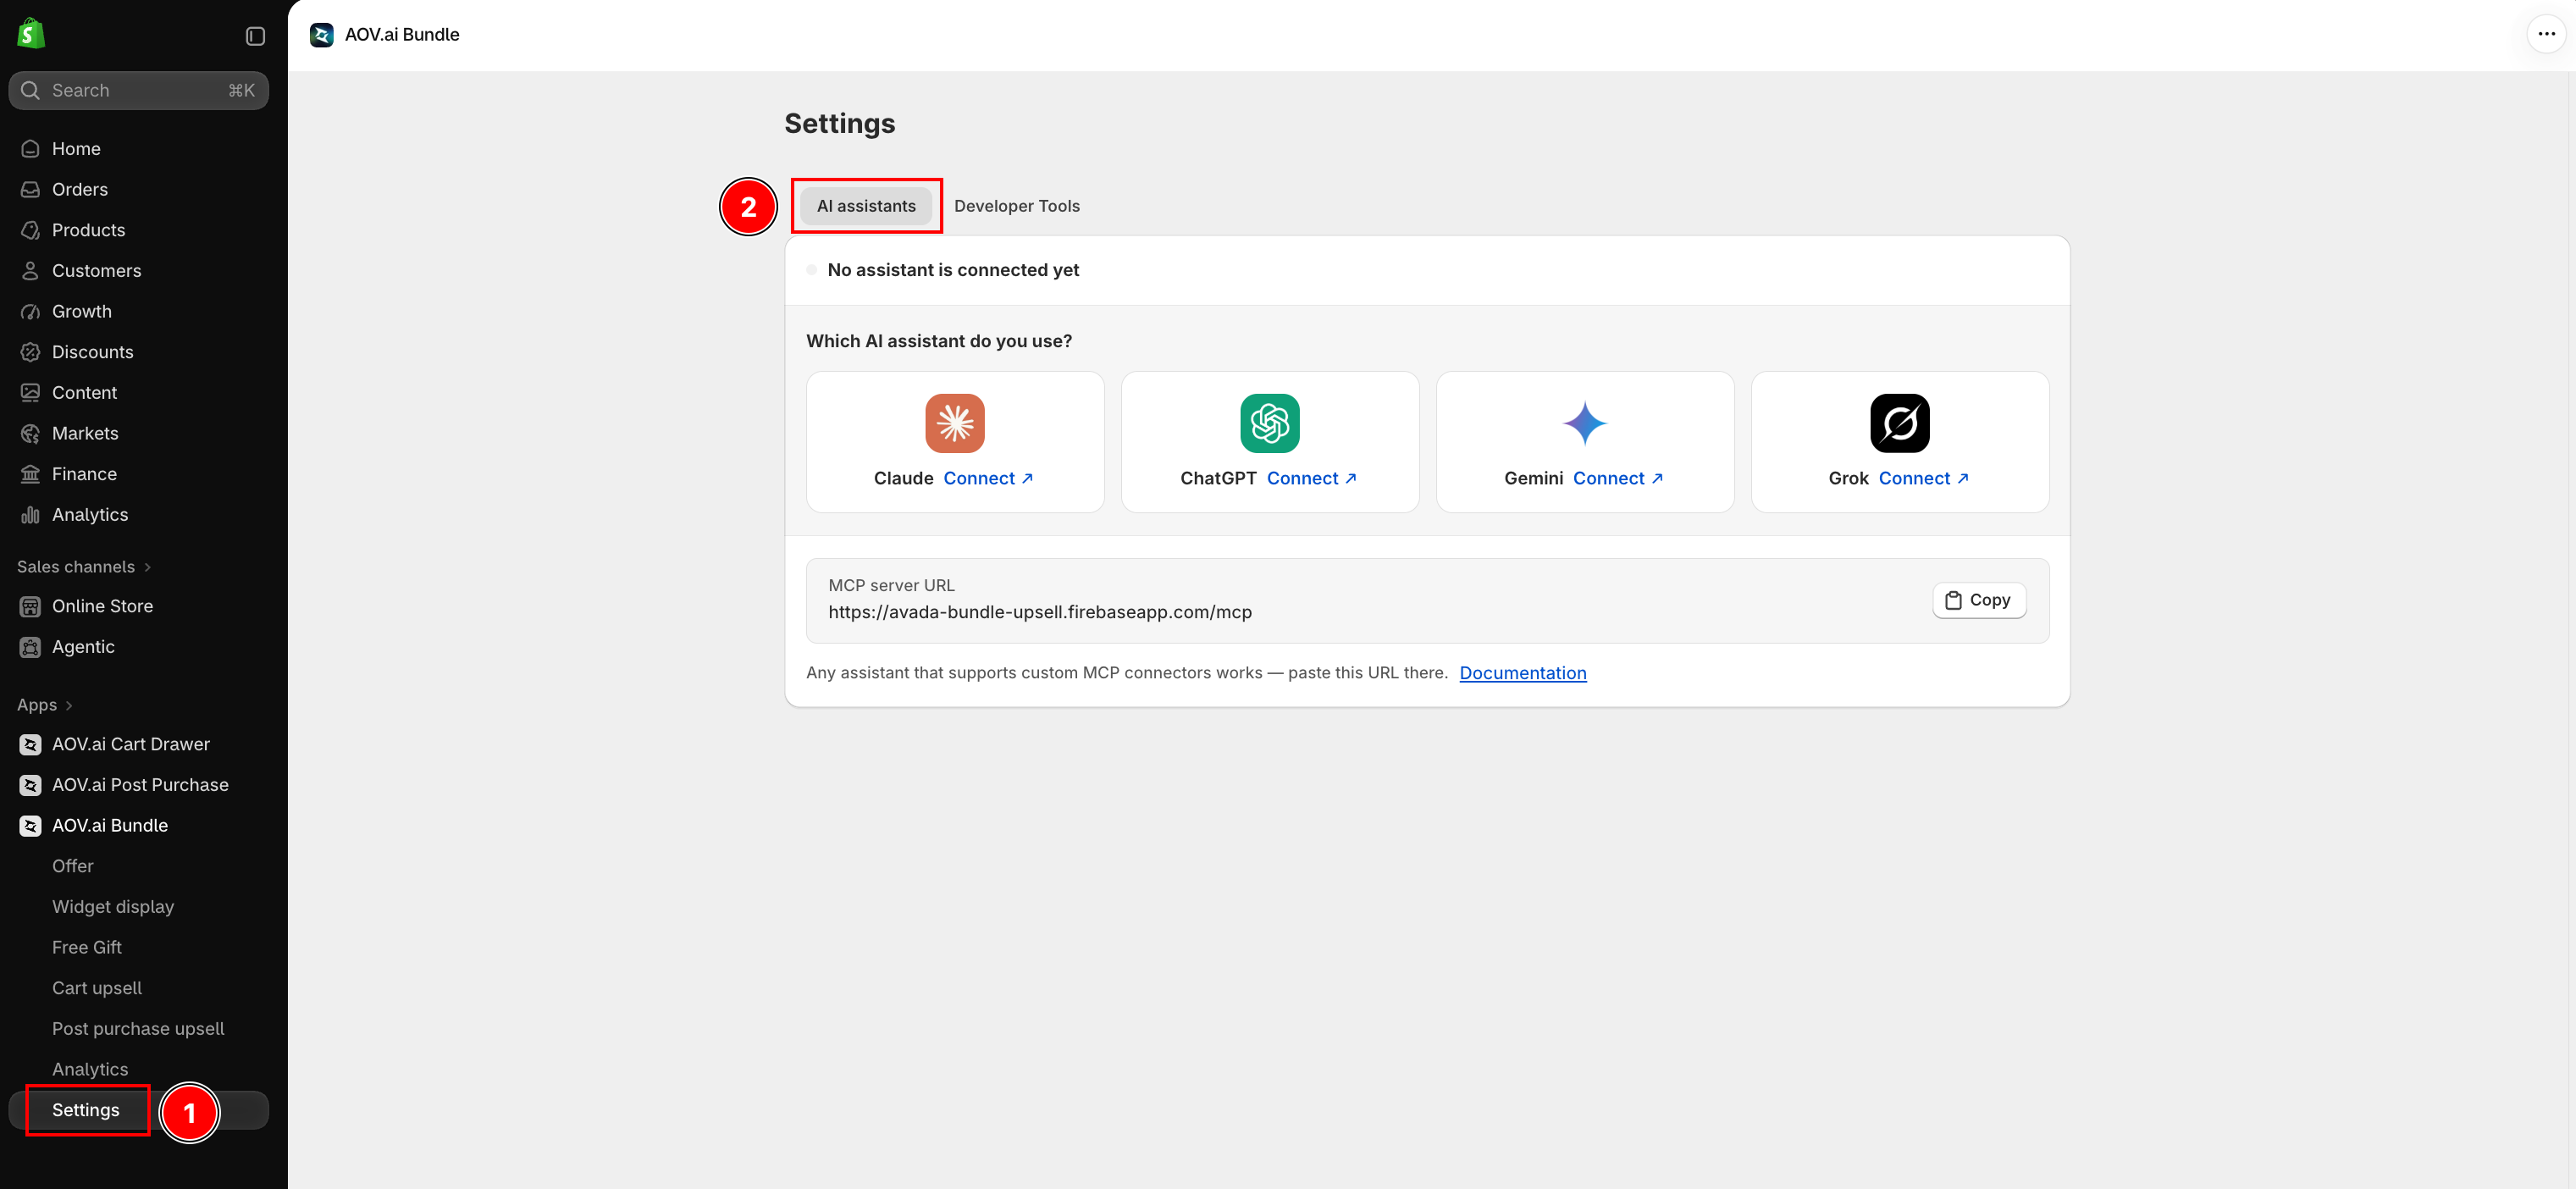Click the Content image icon

(31, 393)
